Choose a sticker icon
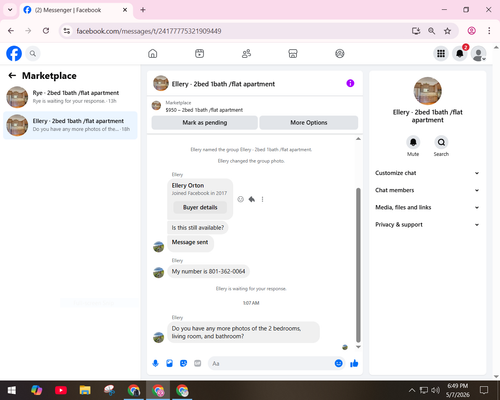500x400 pixels. [183, 363]
